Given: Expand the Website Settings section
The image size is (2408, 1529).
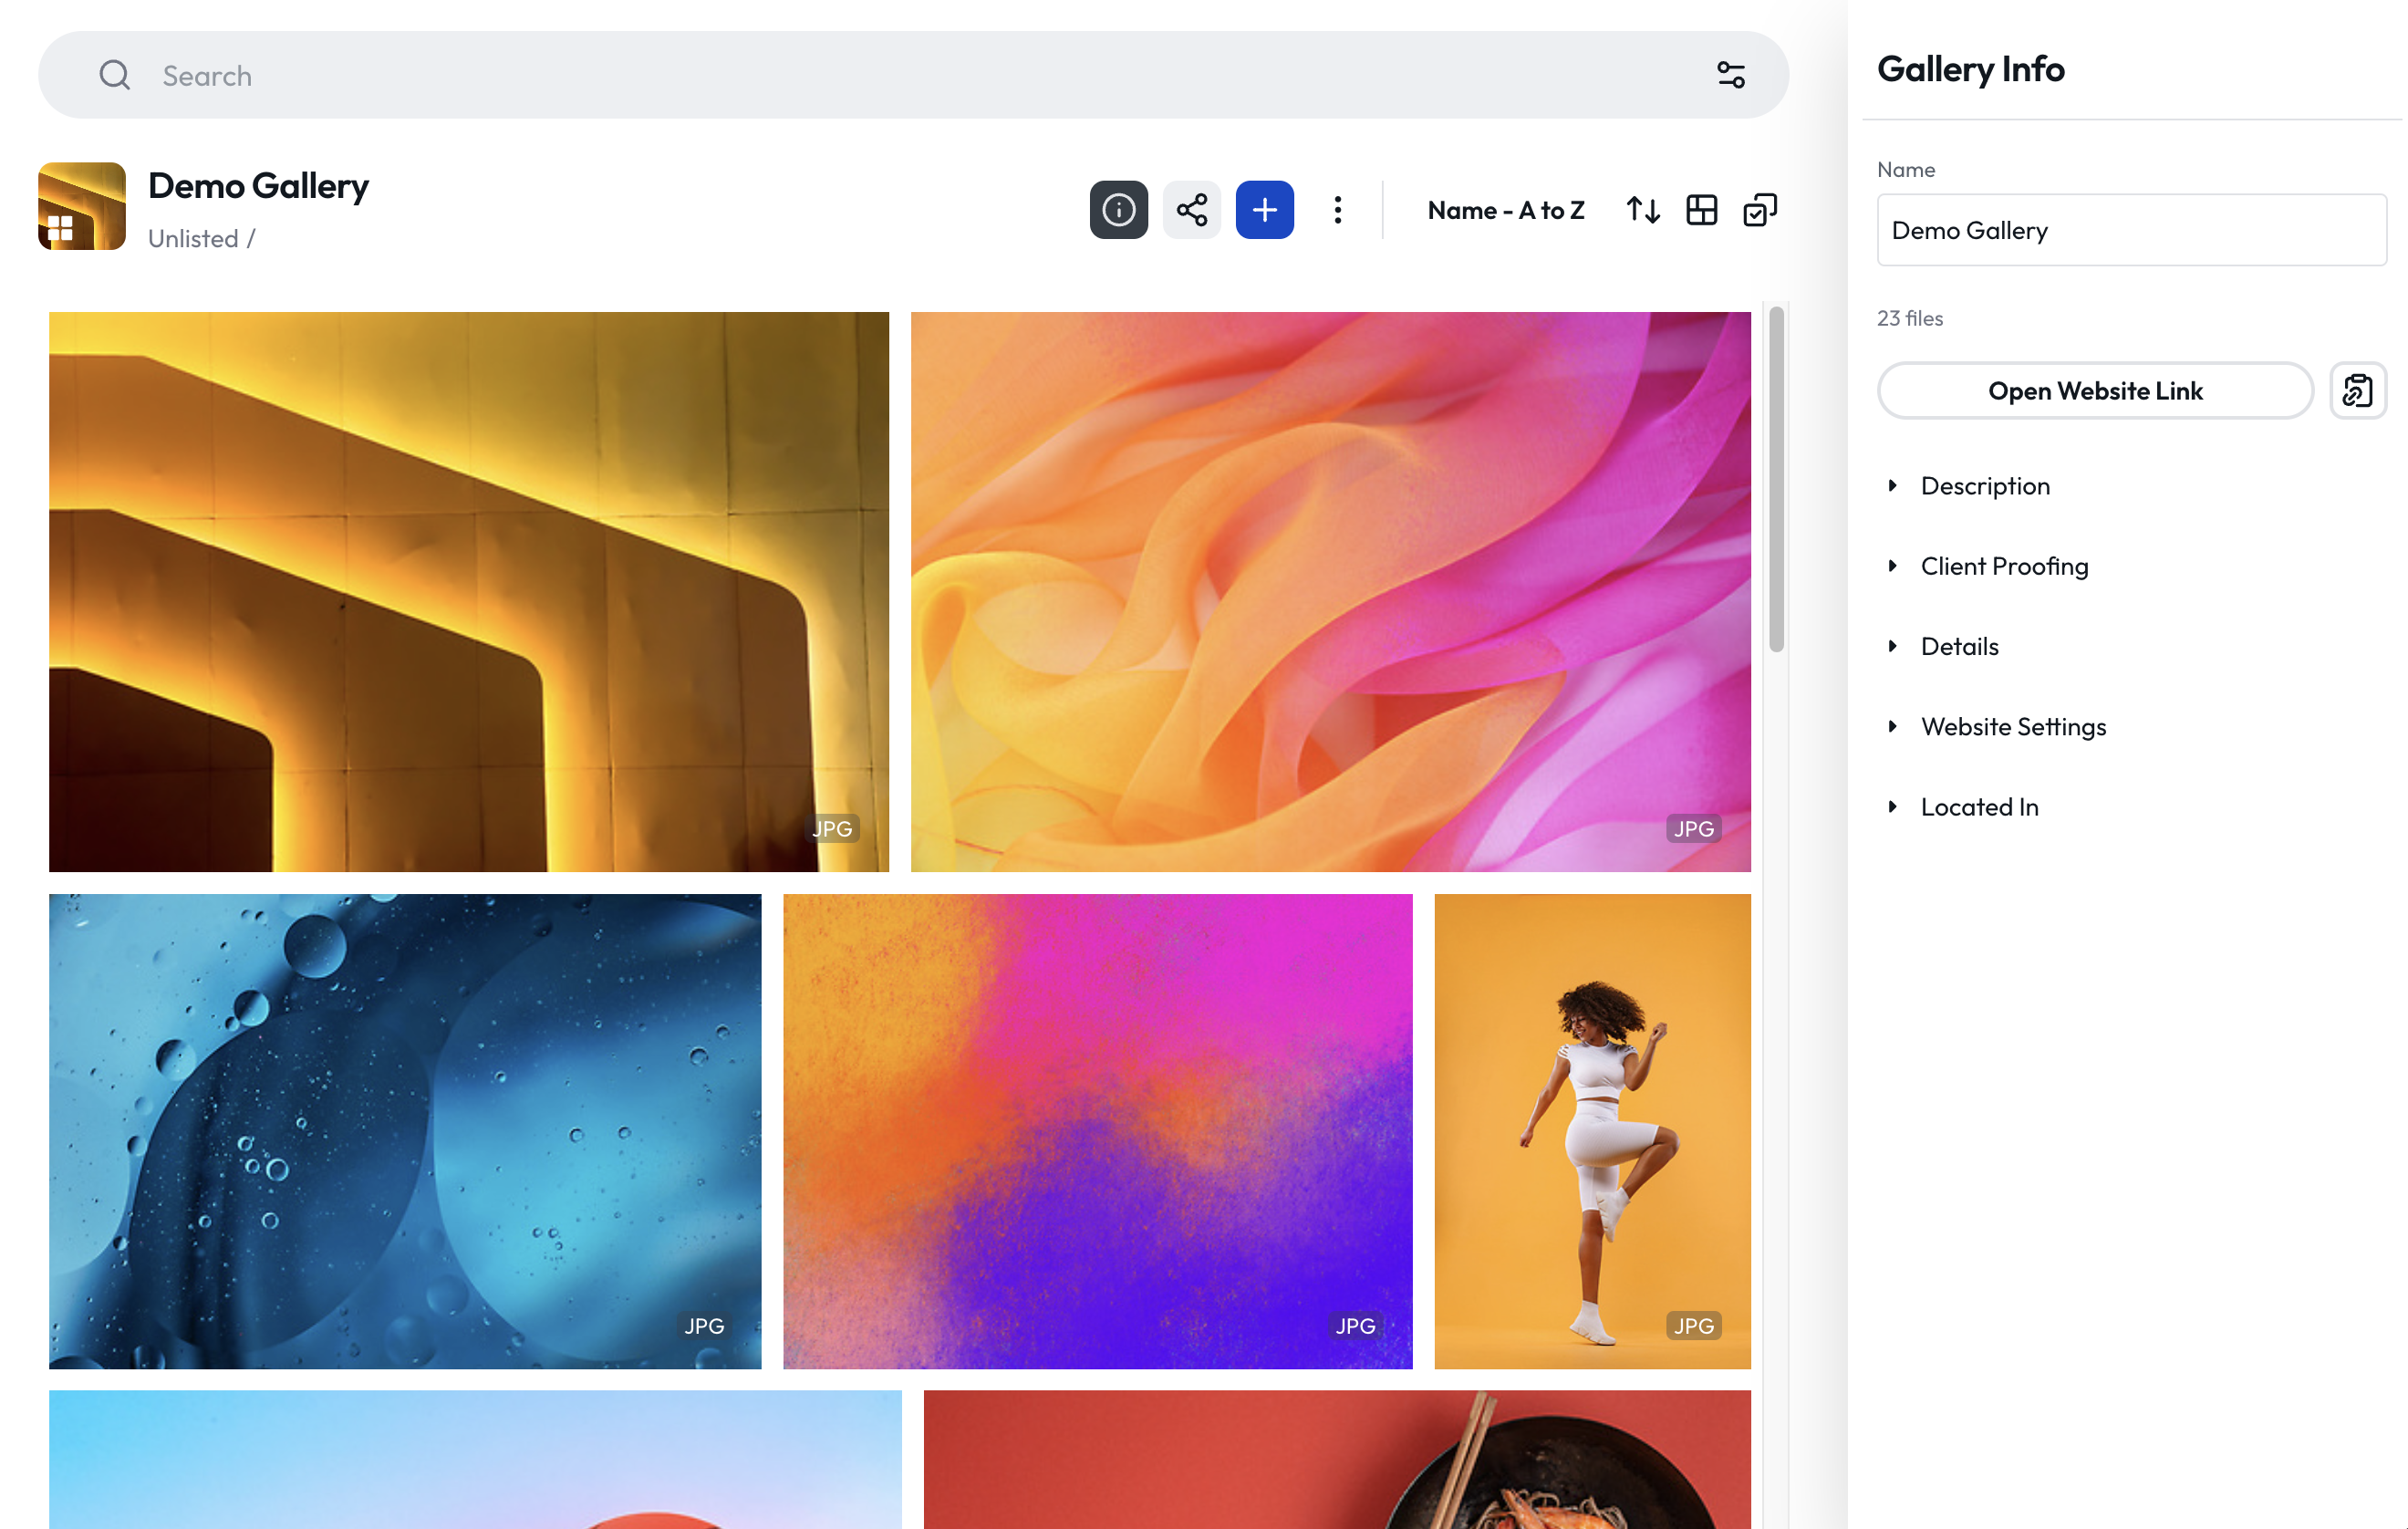Looking at the screenshot, I should (x=2012, y=727).
